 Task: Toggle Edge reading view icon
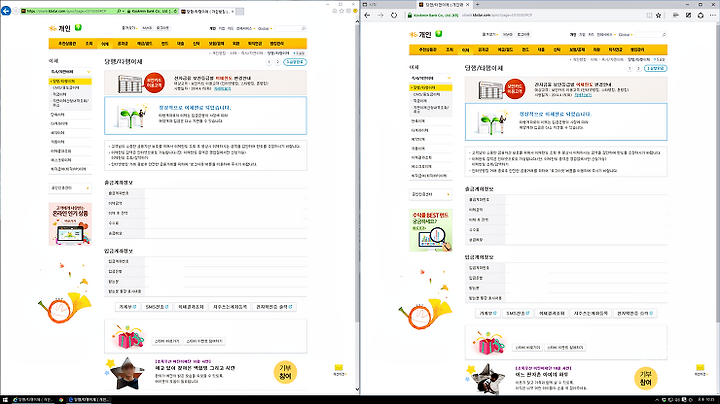click(x=649, y=15)
